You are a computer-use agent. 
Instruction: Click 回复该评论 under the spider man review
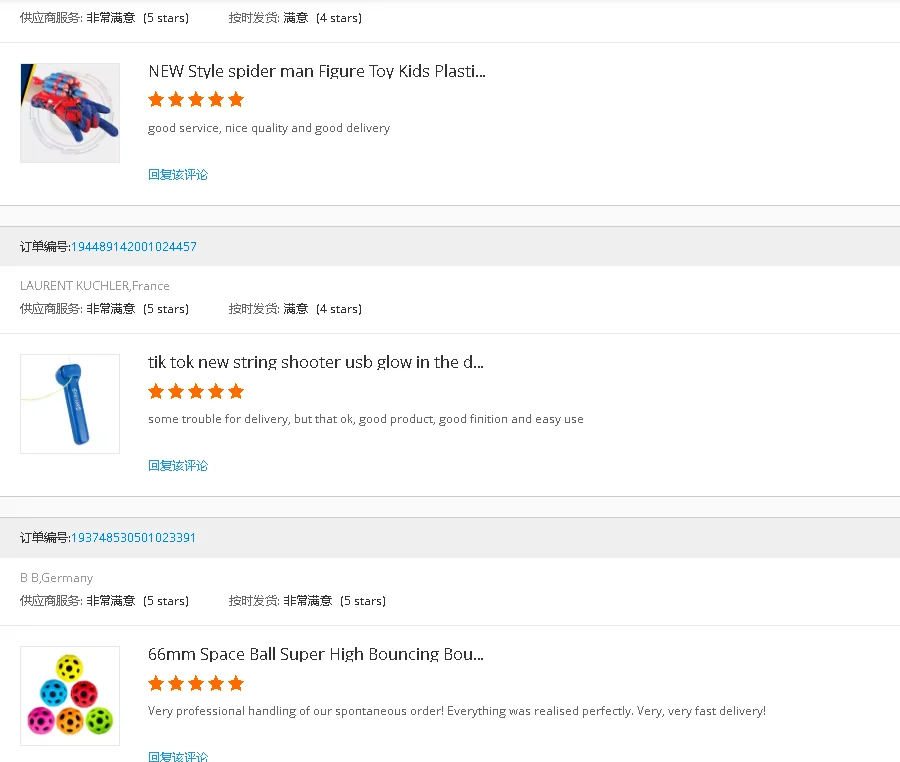click(178, 174)
